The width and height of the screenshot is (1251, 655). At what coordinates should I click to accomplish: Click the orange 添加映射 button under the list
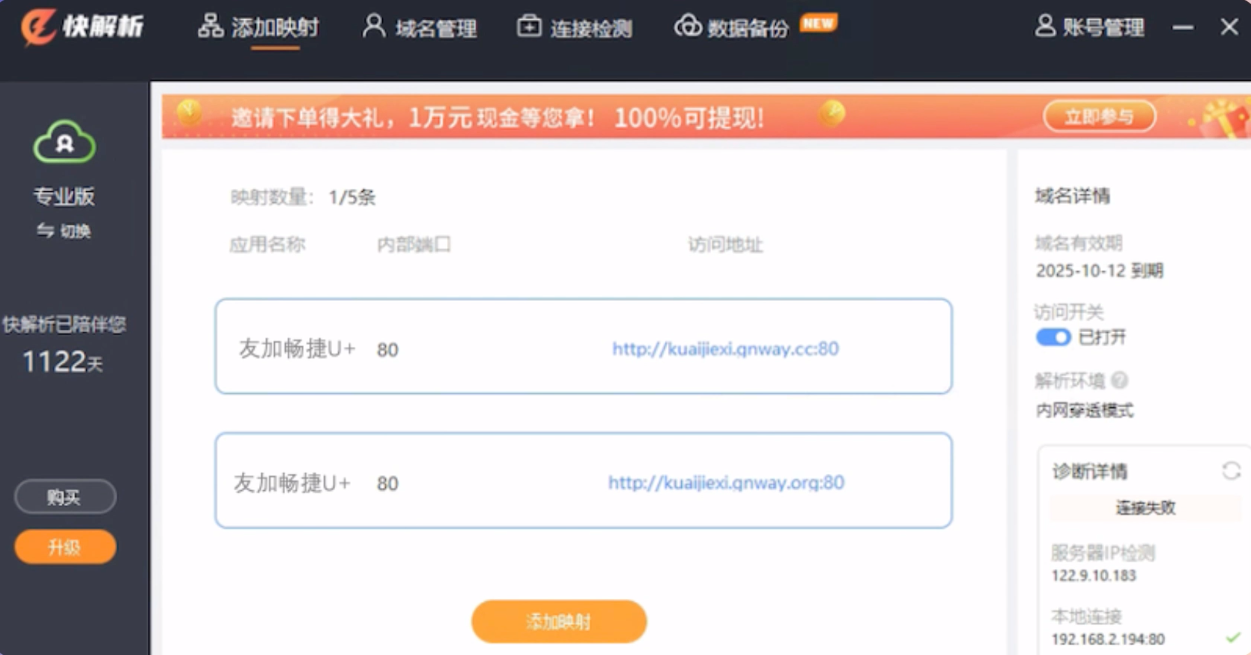(x=559, y=622)
